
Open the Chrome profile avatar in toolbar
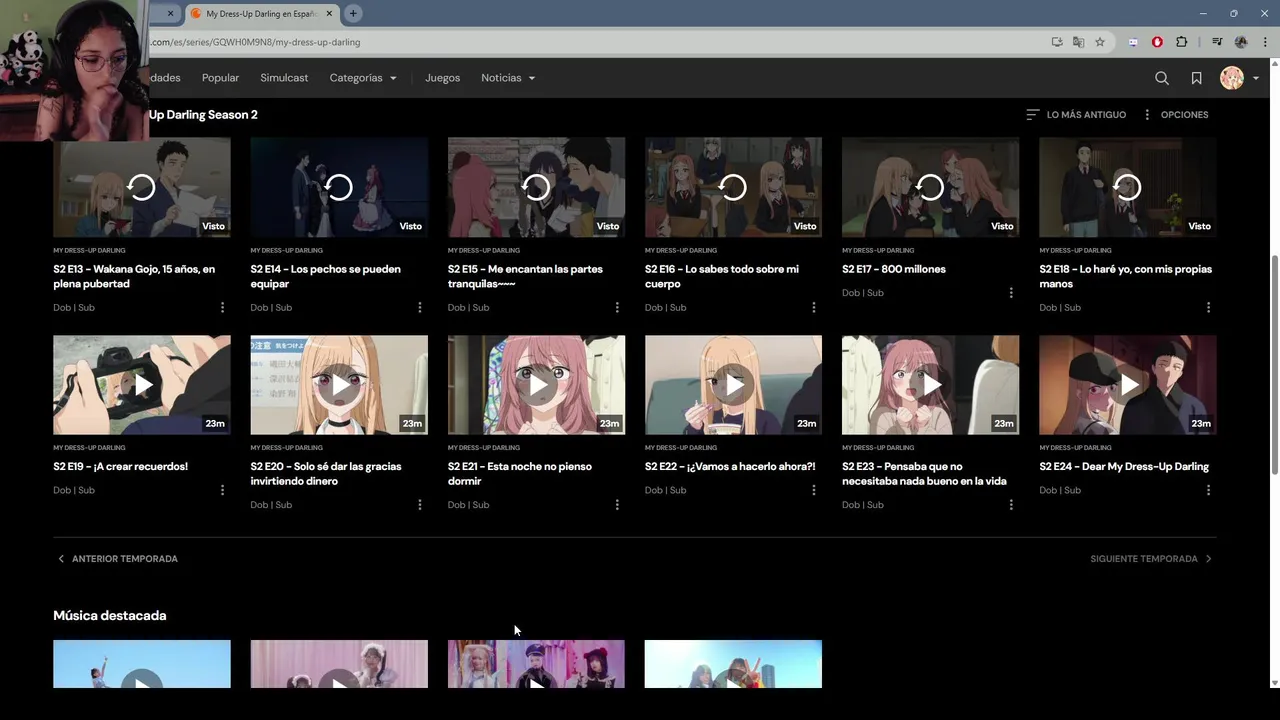coord(1241,42)
